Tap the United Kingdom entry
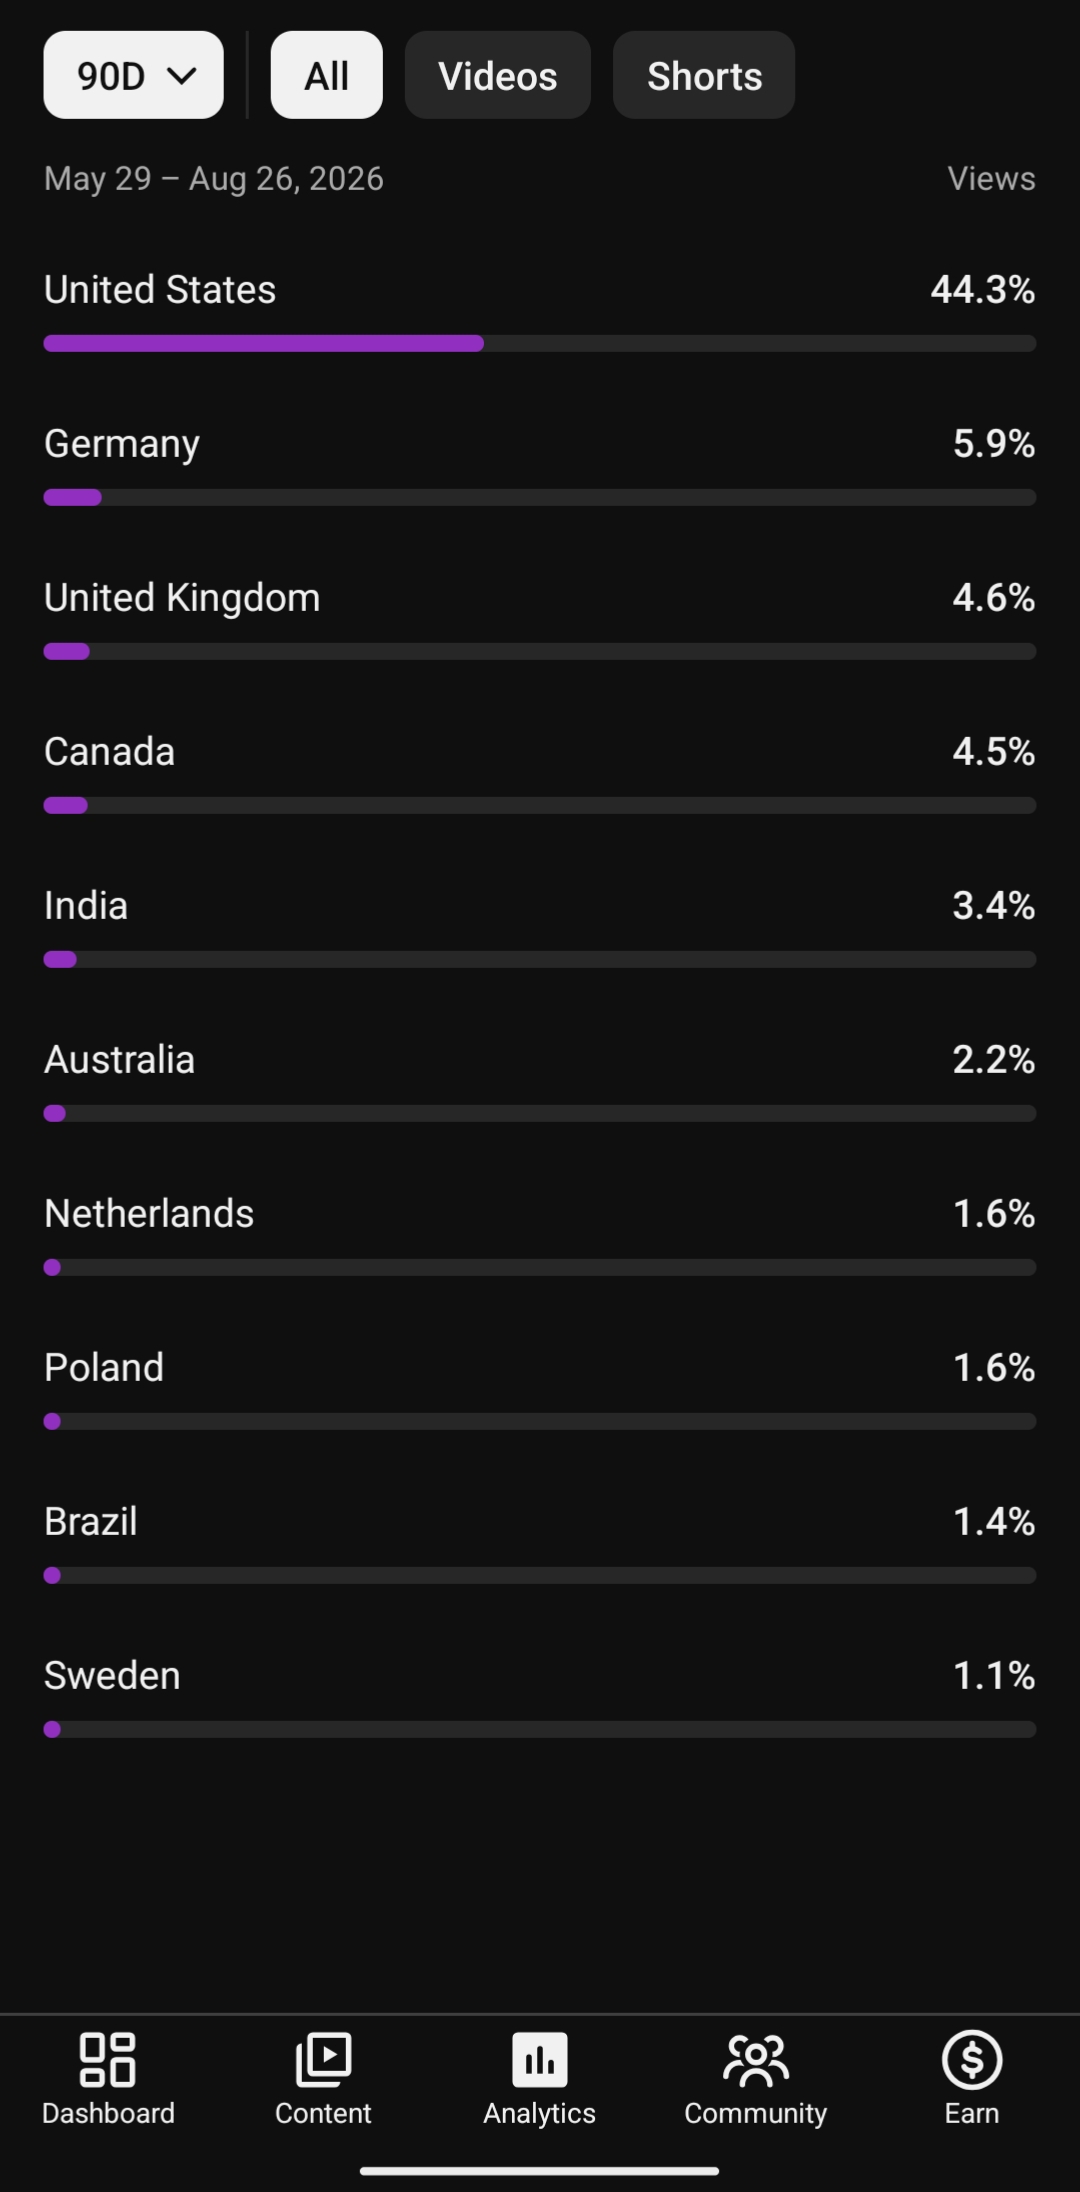 (x=540, y=618)
